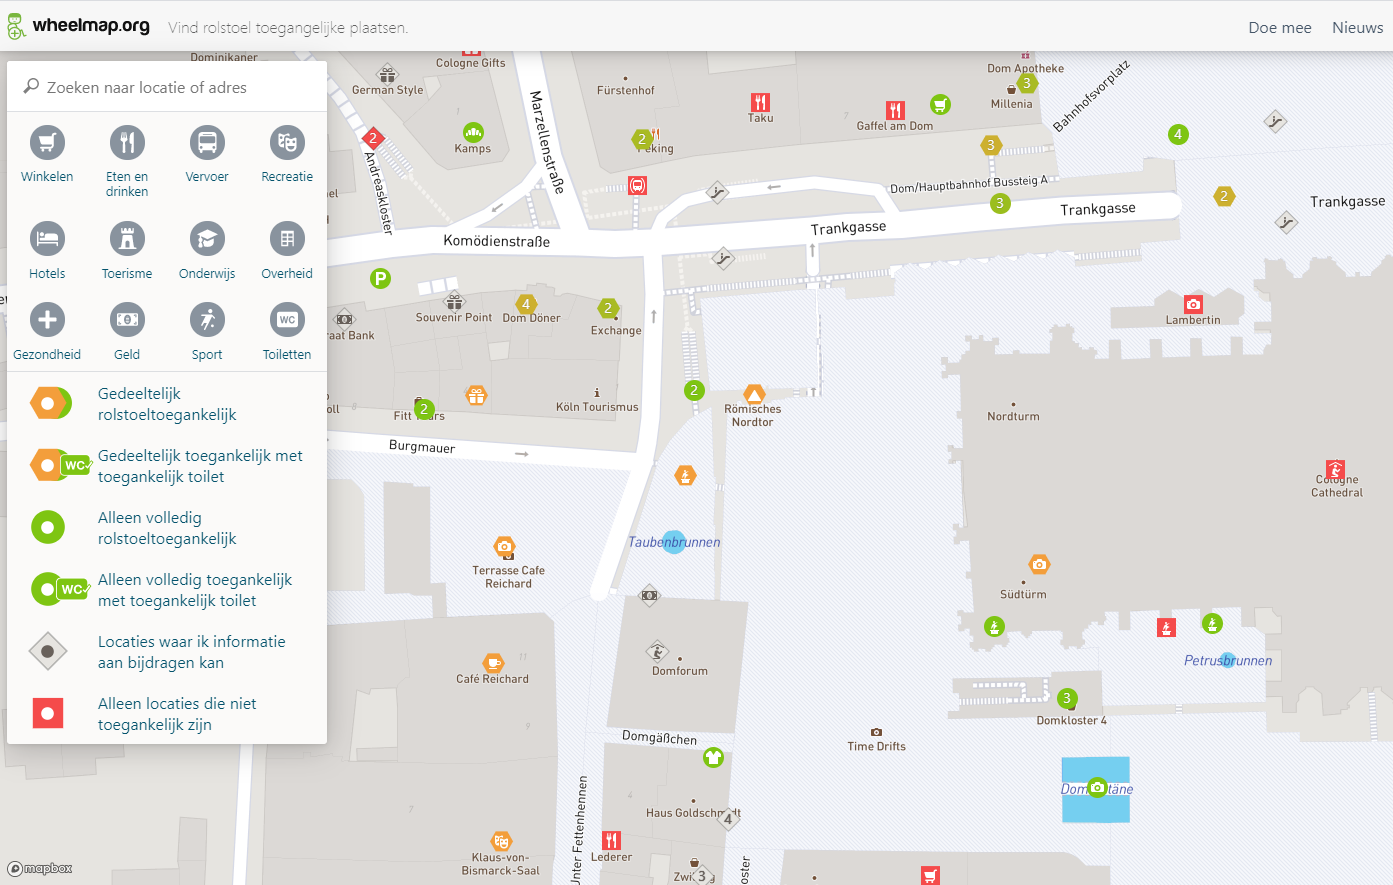This screenshot has width=1393, height=885.
Task: Open the Nieuws menu item
Action: pos(1357,28)
